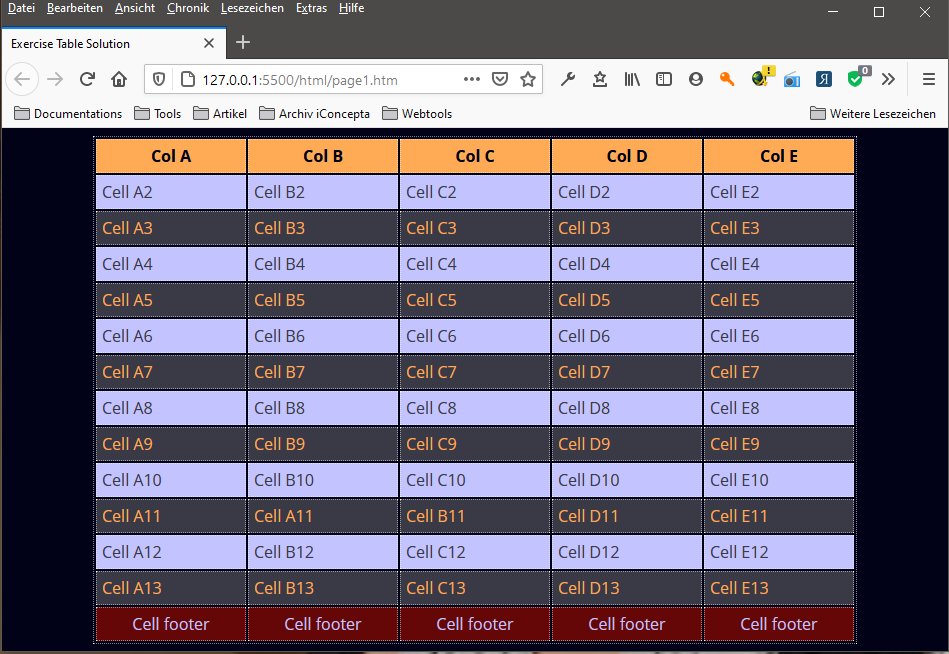Viewport: 949px width, 654px height.
Task: Open the Firefox account icon
Action: pyautogui.click(x=696, y=80)
